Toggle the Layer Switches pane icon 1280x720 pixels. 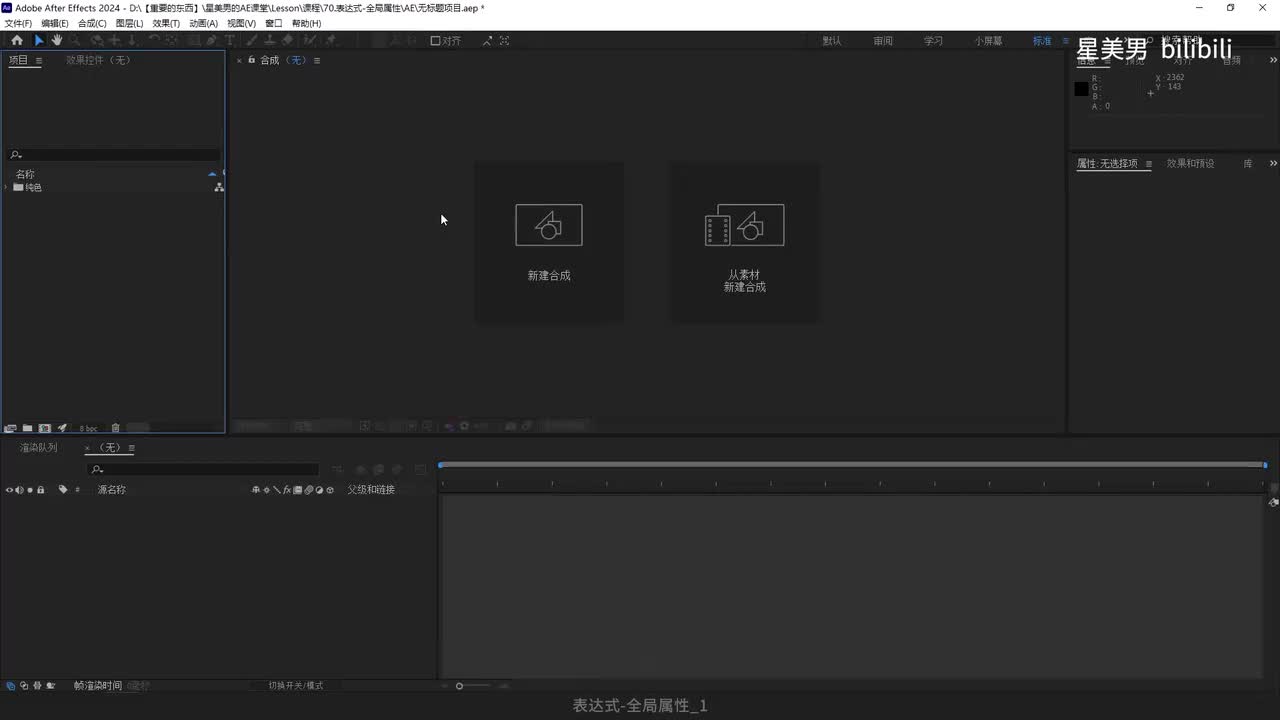point(10,686)
